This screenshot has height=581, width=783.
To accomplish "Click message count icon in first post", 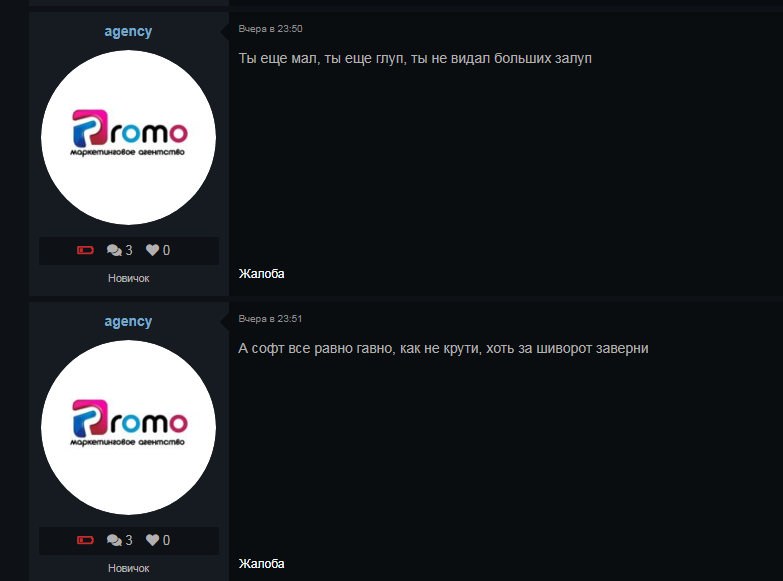I will click(114, 250).
